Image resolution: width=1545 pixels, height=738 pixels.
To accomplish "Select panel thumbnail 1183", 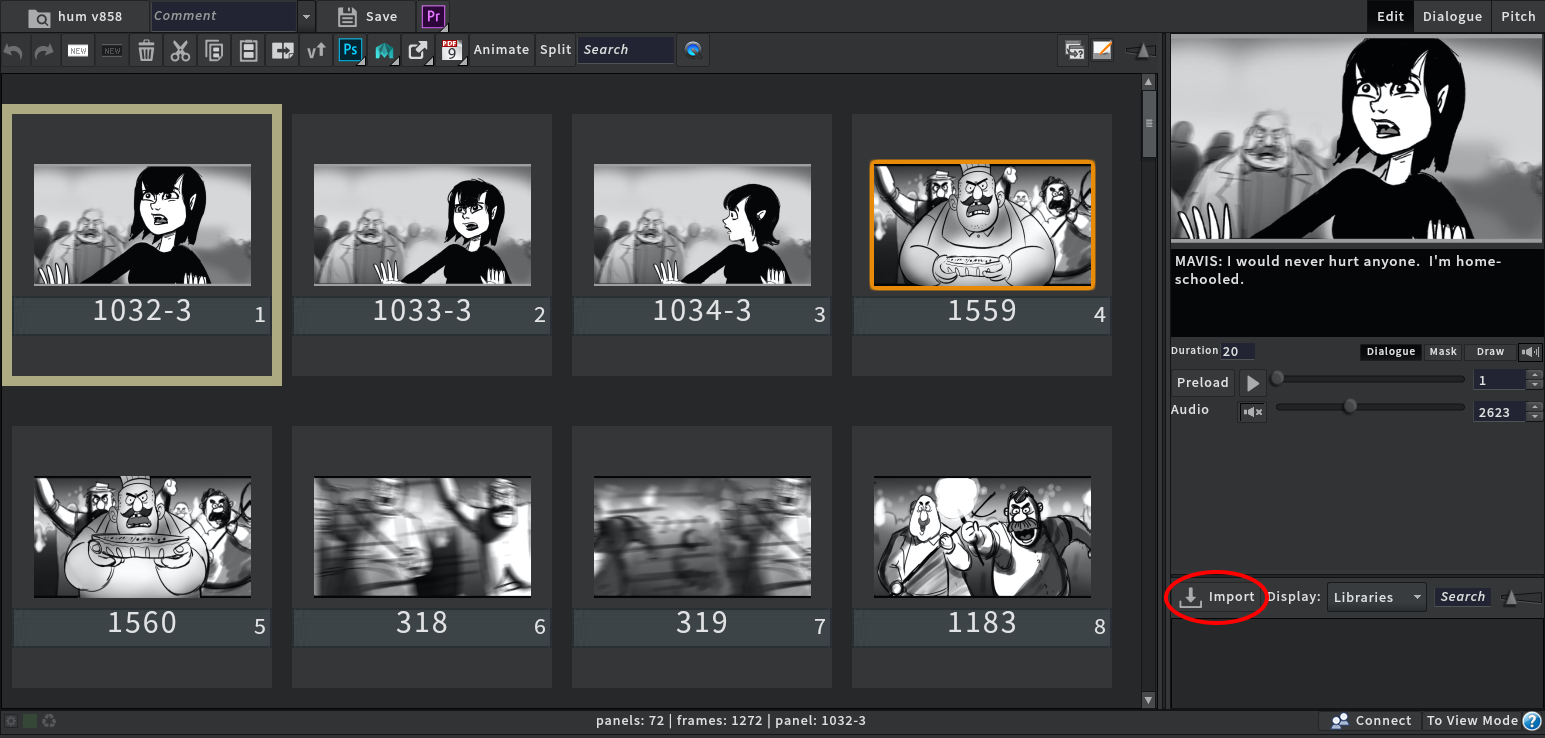I will click(x=982, y=537).
